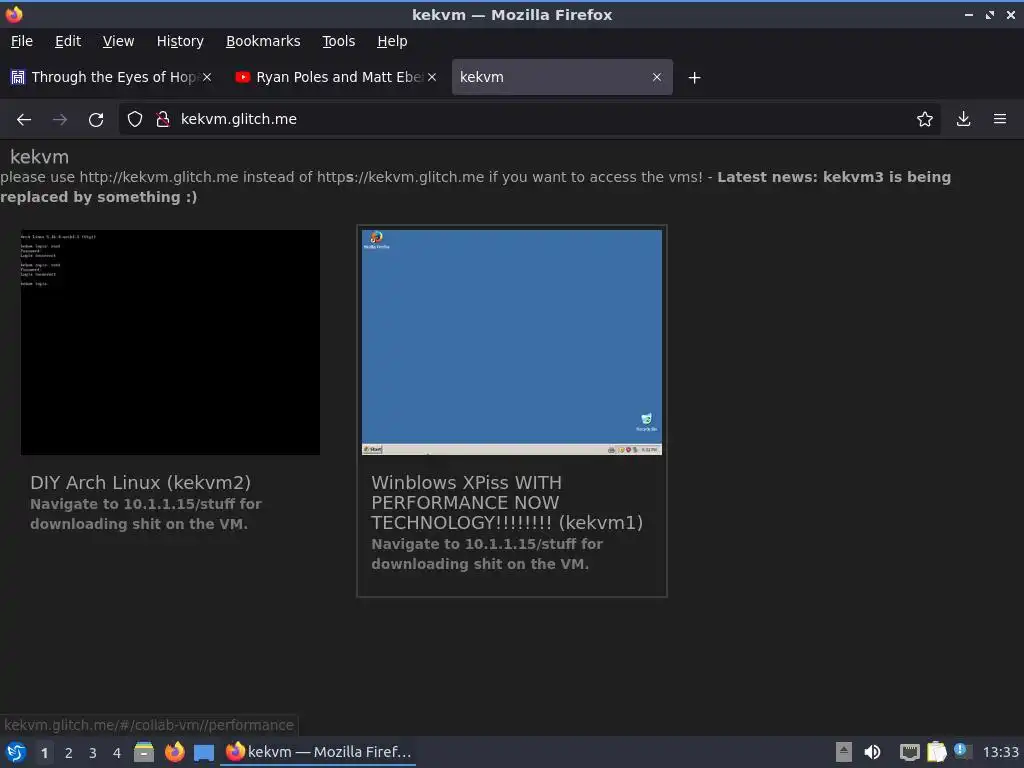The width and height of the screenshot is (1024, 768).
Task: Switch to workspace 2
Action: click(x=69, y=753)
